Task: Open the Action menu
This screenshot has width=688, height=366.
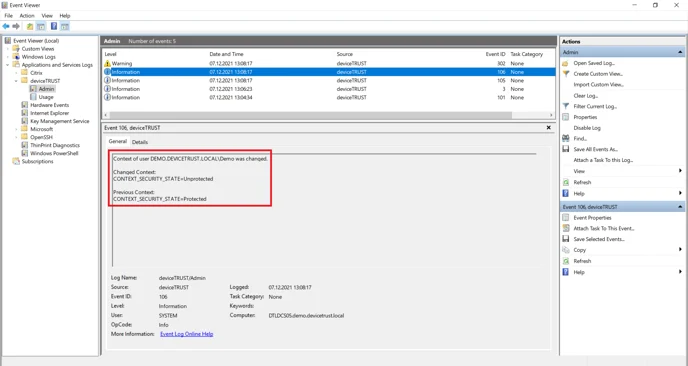Action: point(27,16)
